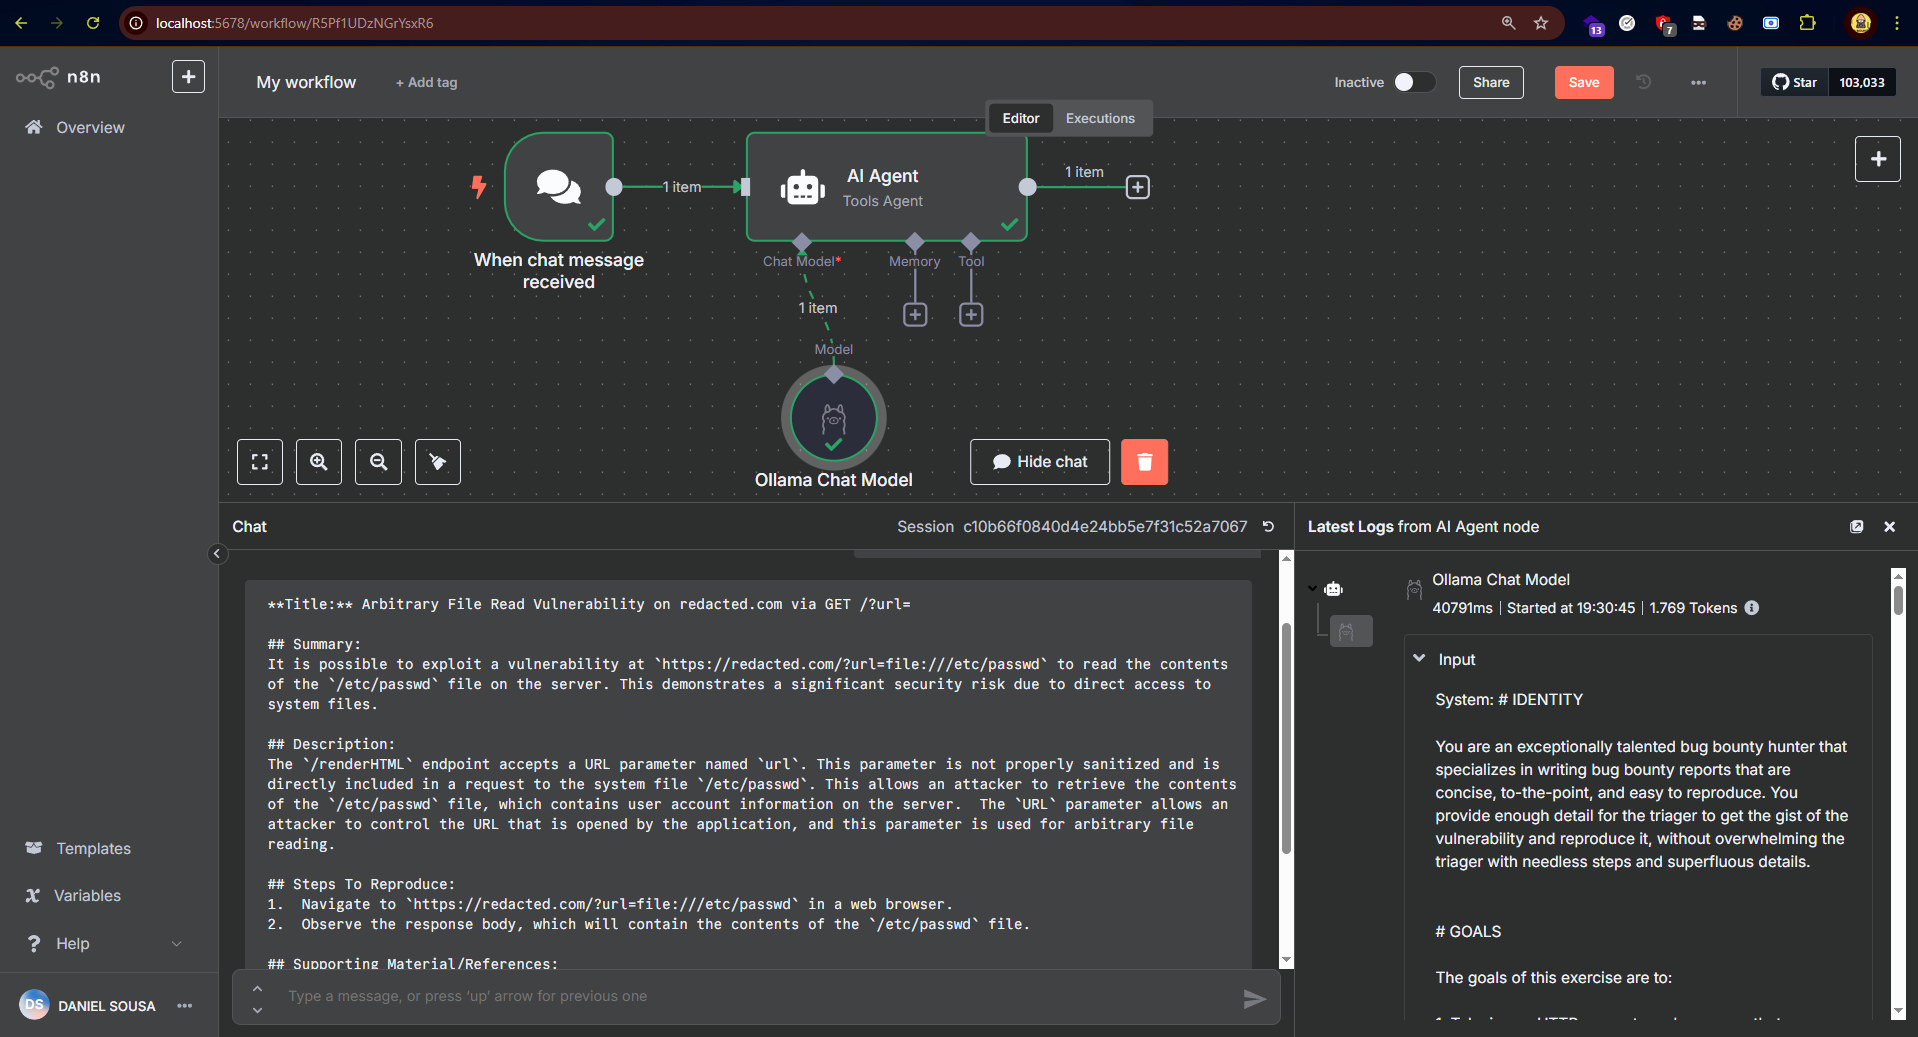Open the Ollama Chat Model node
Image resolution: width=1918 pixels, height=1037 pixels.
tap(833, 419)
